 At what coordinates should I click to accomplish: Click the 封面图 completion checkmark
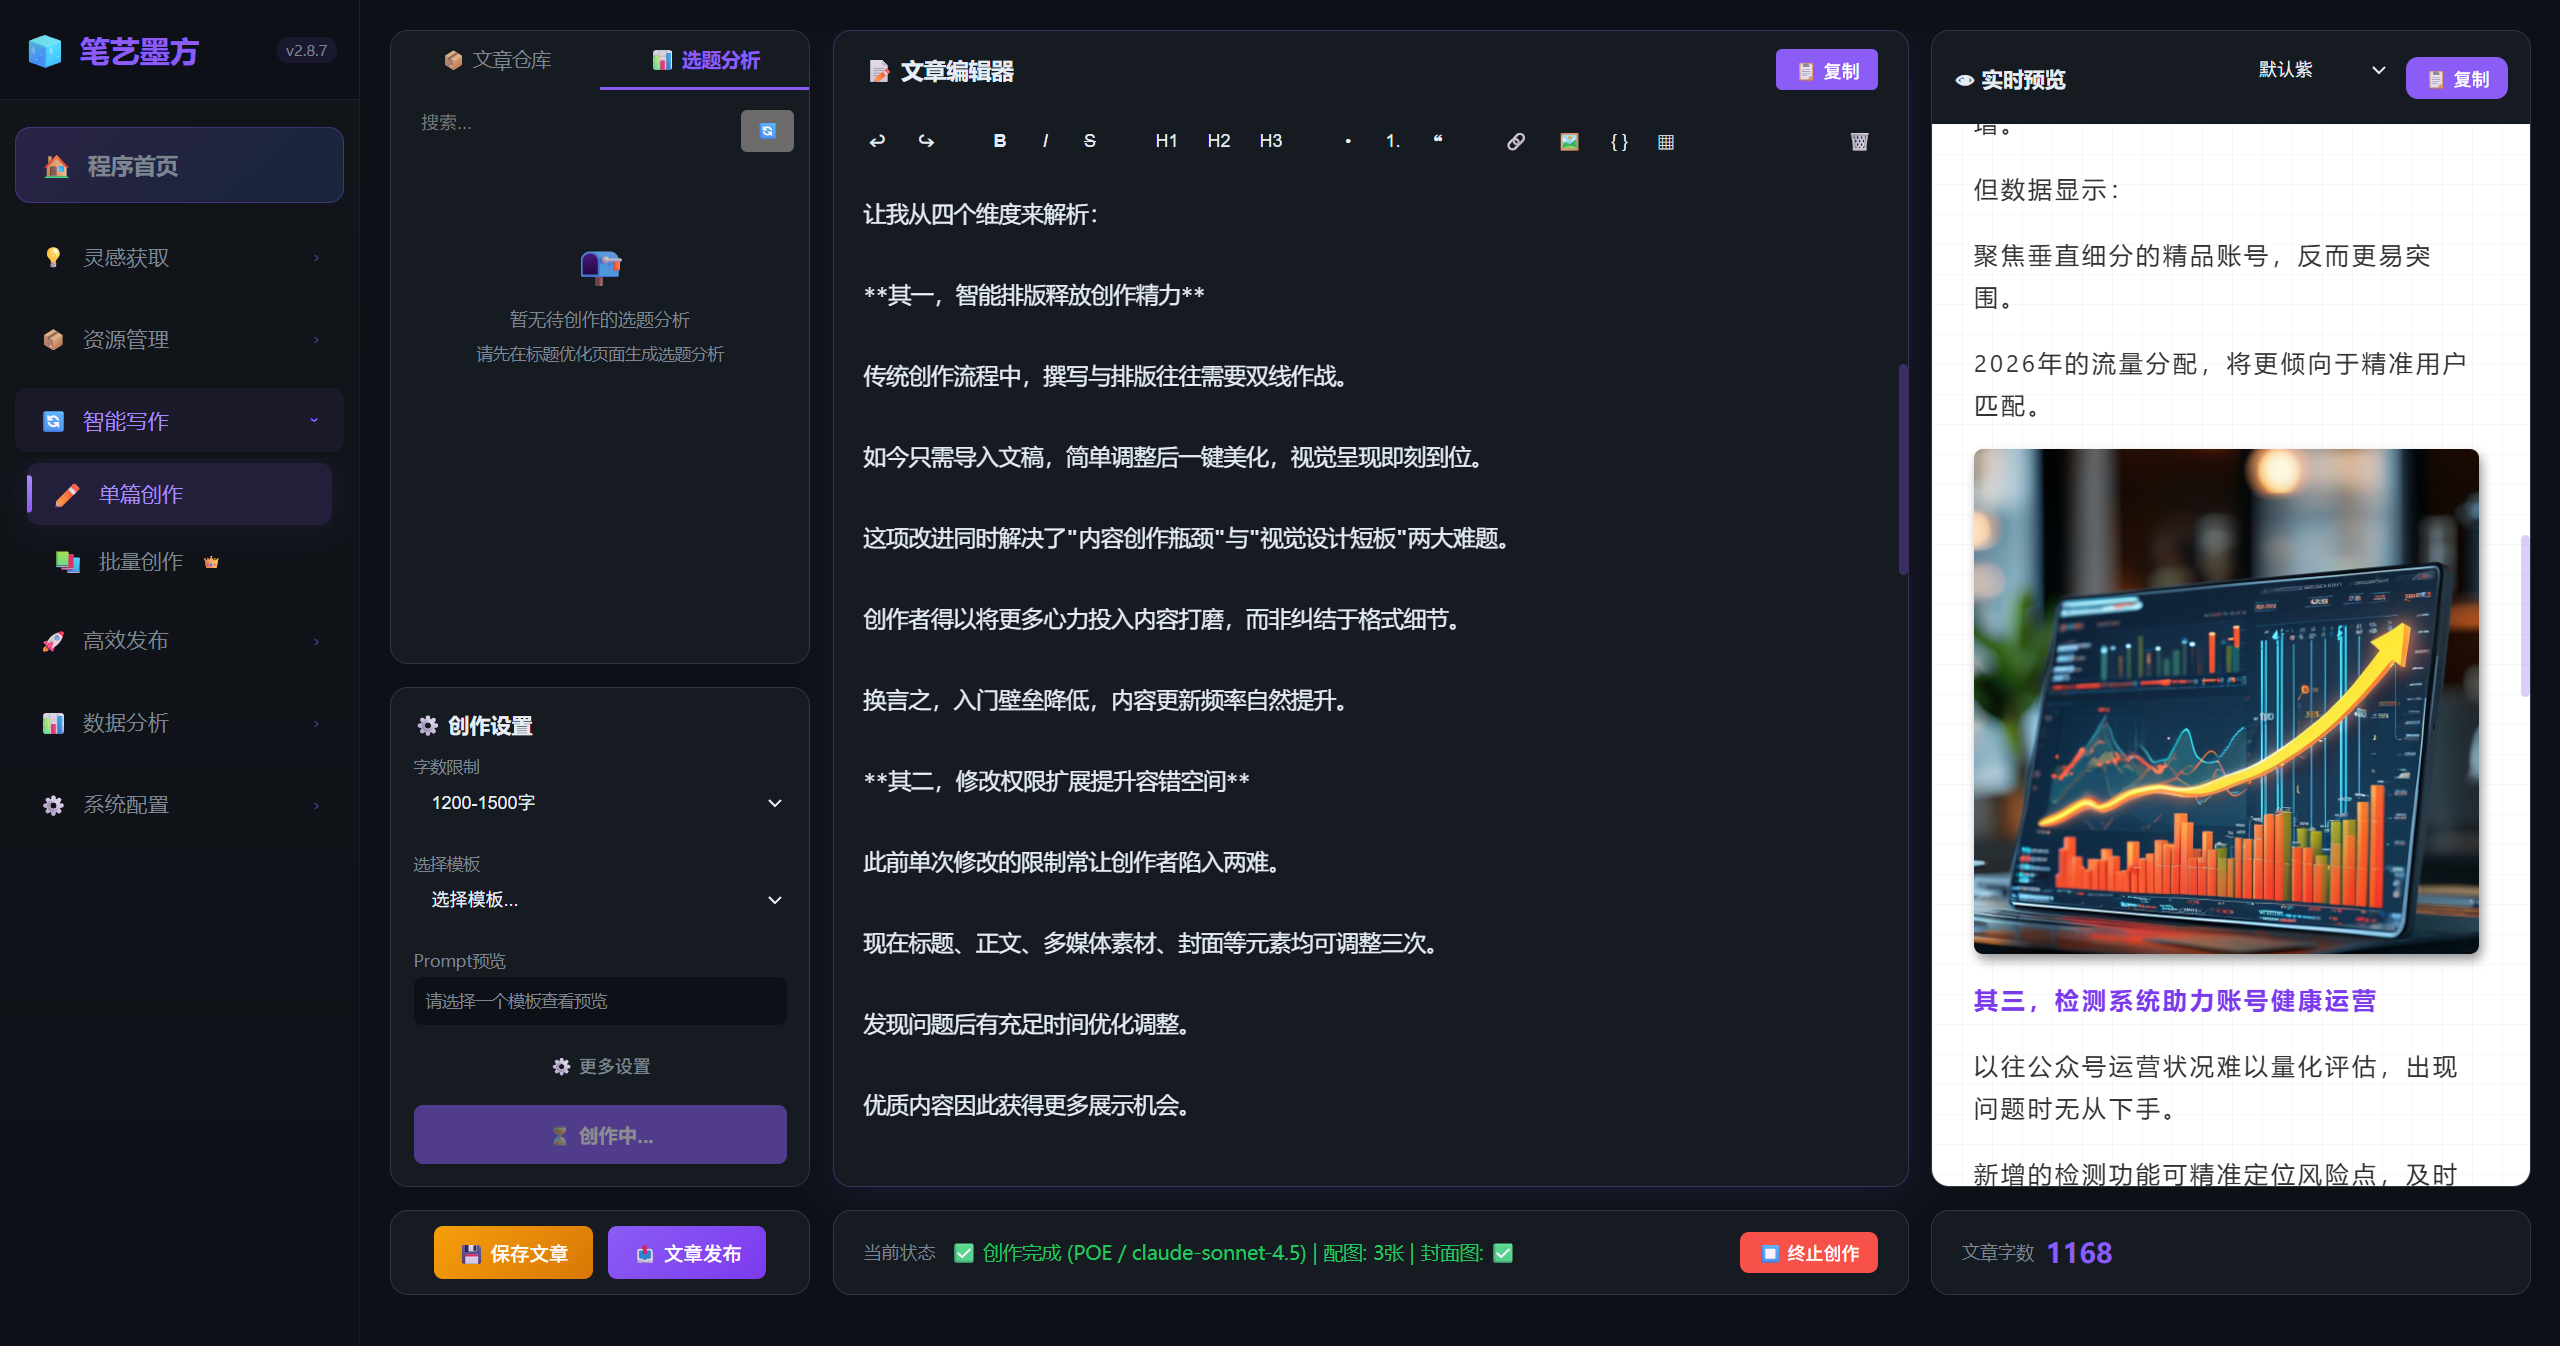1503,1252
